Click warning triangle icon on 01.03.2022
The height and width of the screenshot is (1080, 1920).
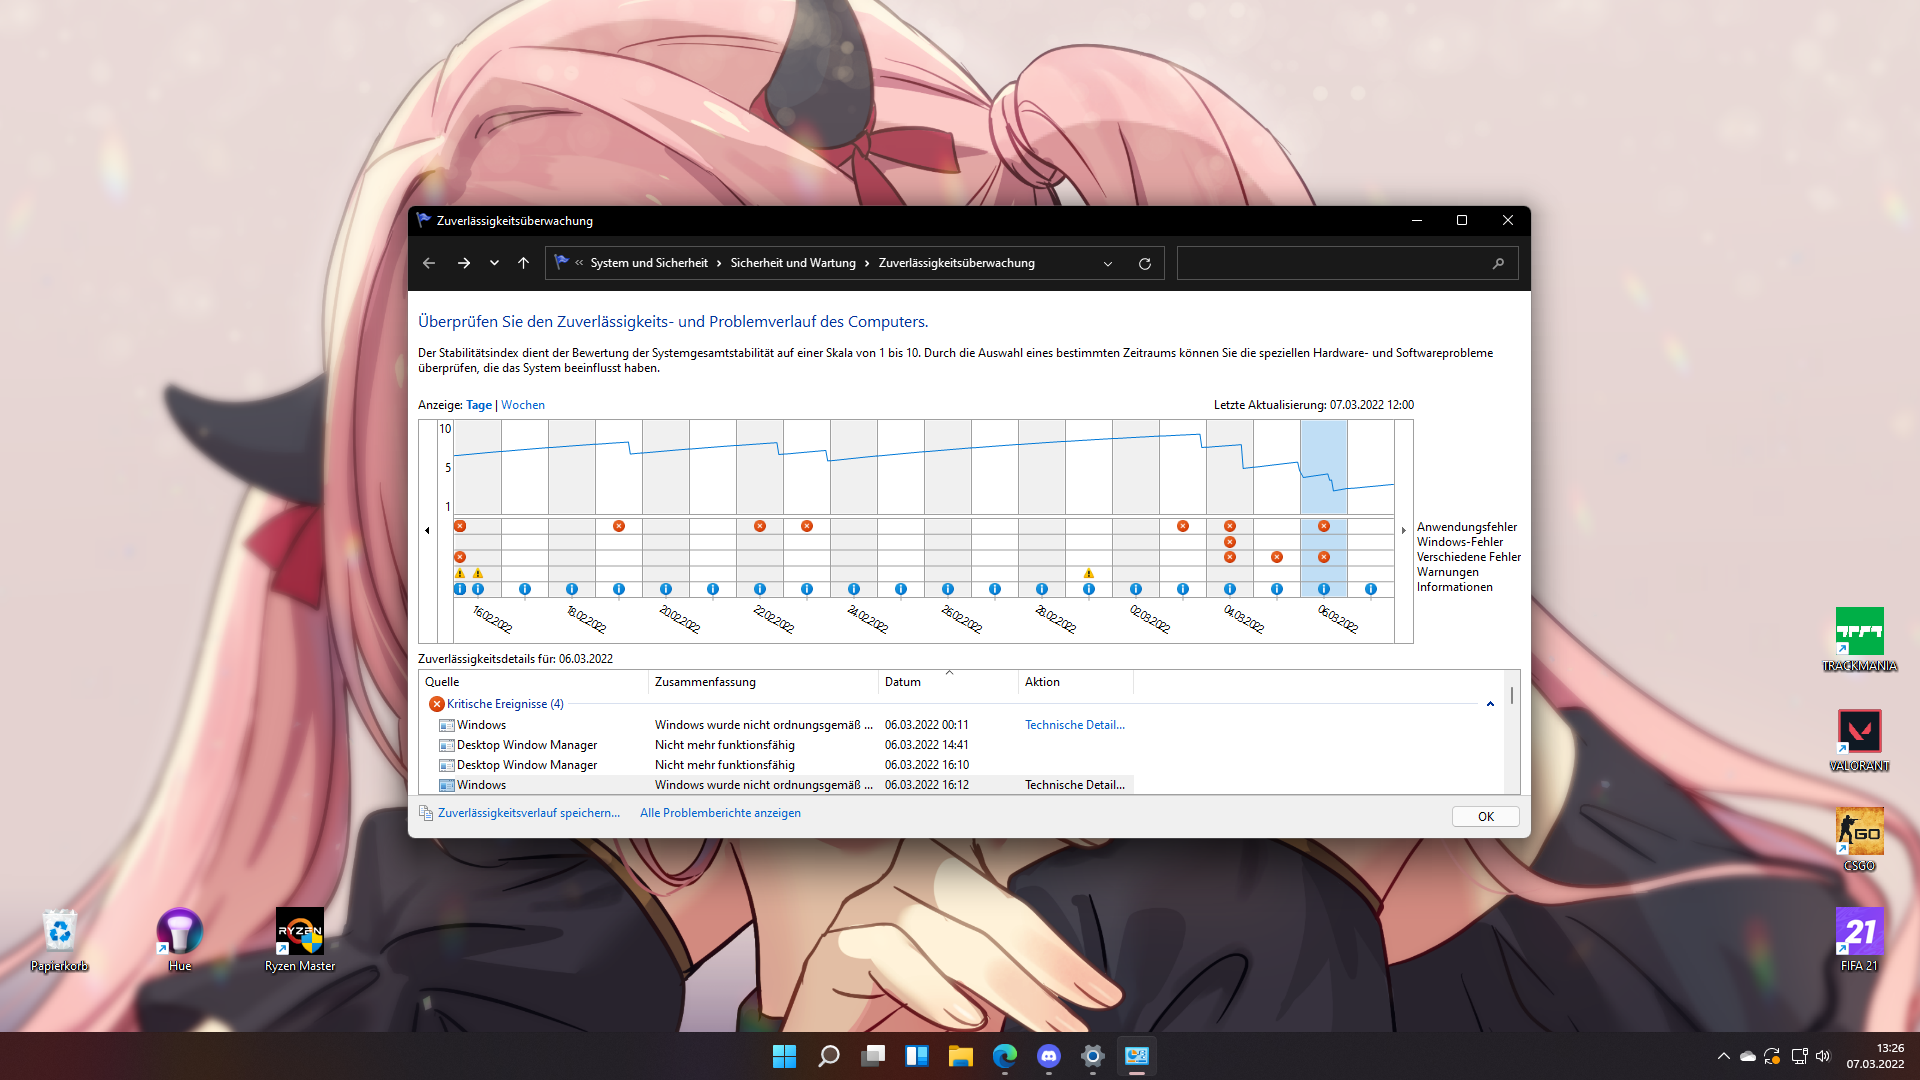1089,573
